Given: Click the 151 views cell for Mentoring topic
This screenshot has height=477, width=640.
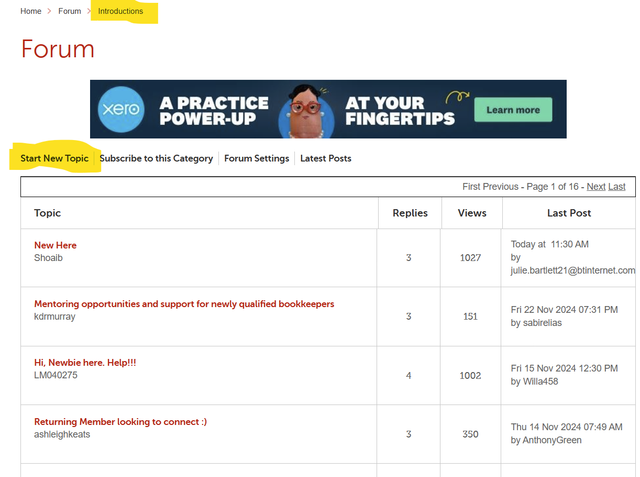Looking at the screenshot, I should 470,317.
